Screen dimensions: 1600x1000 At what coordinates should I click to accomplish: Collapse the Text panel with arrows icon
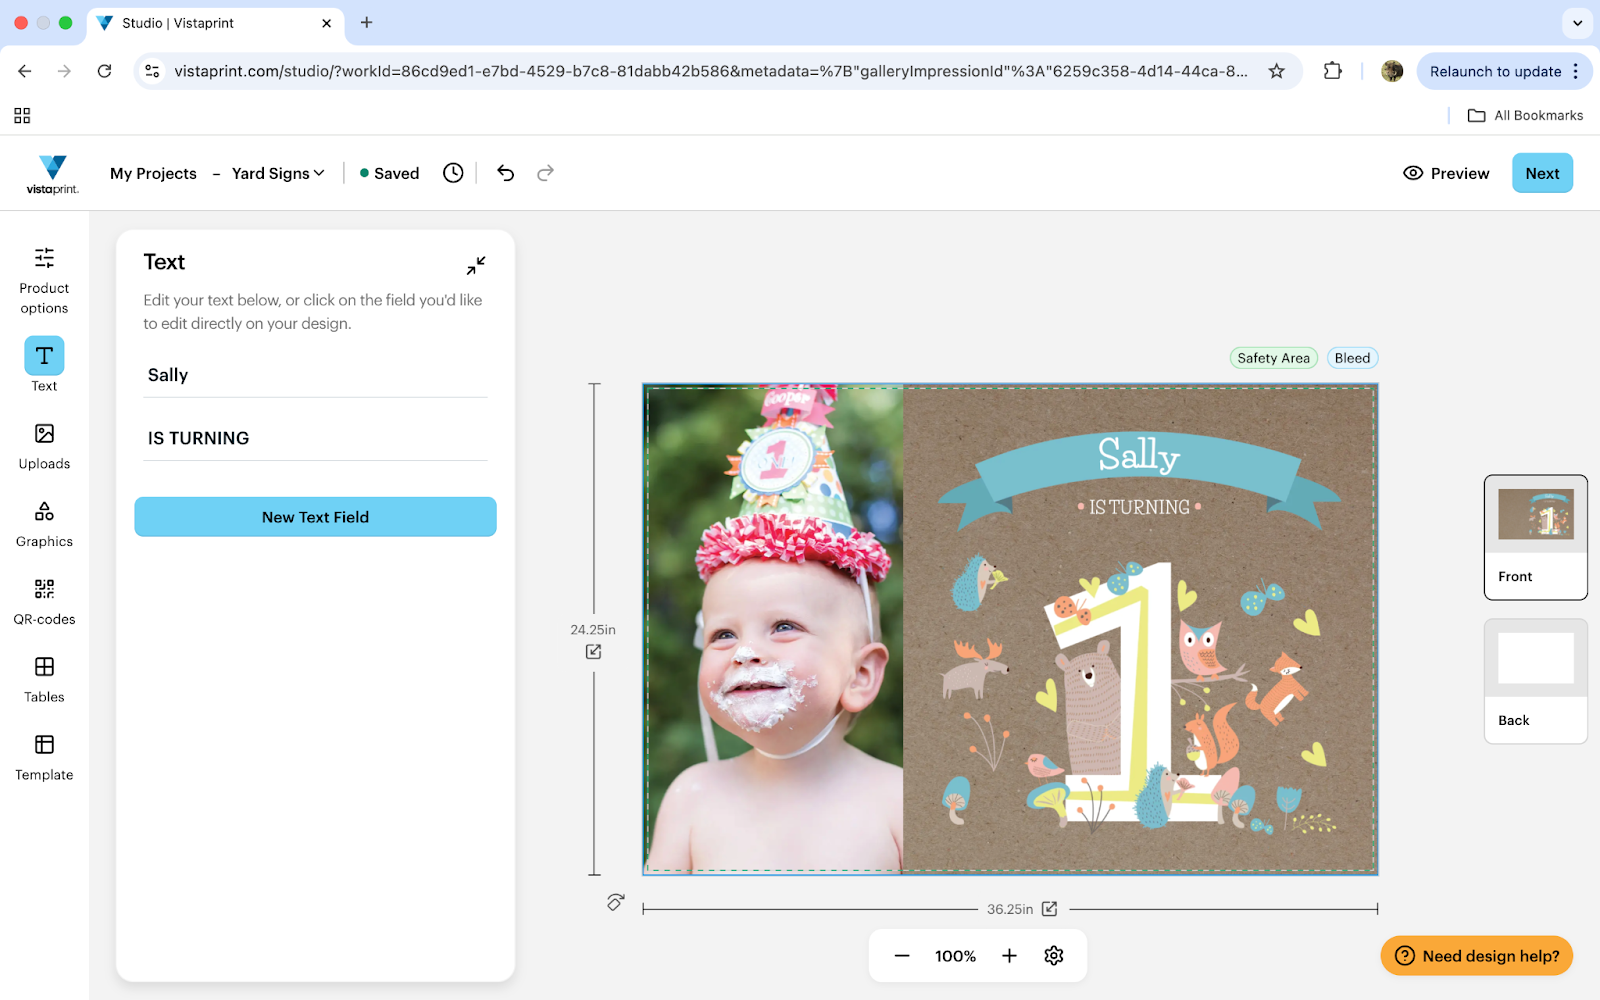pos(476,265)
